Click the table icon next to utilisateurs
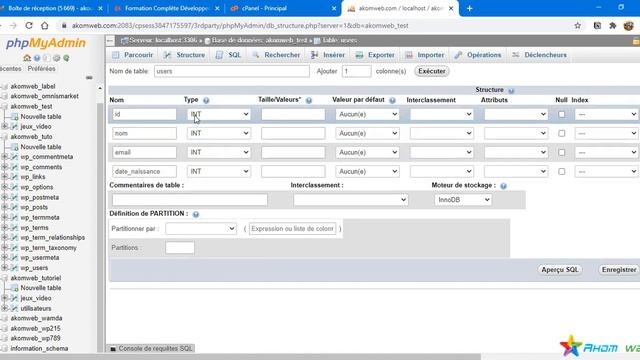Screen dimensions: 640x360 [14, 309]
